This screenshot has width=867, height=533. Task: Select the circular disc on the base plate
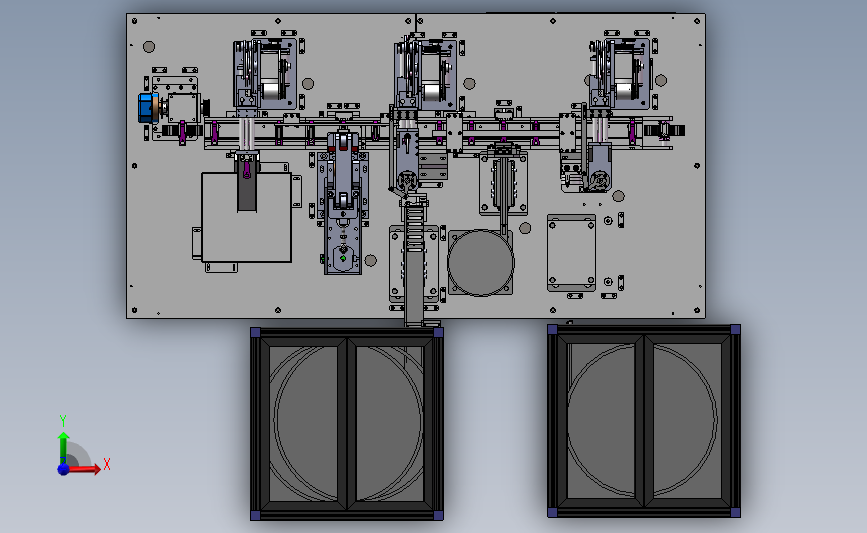click(x=480, y=263)
